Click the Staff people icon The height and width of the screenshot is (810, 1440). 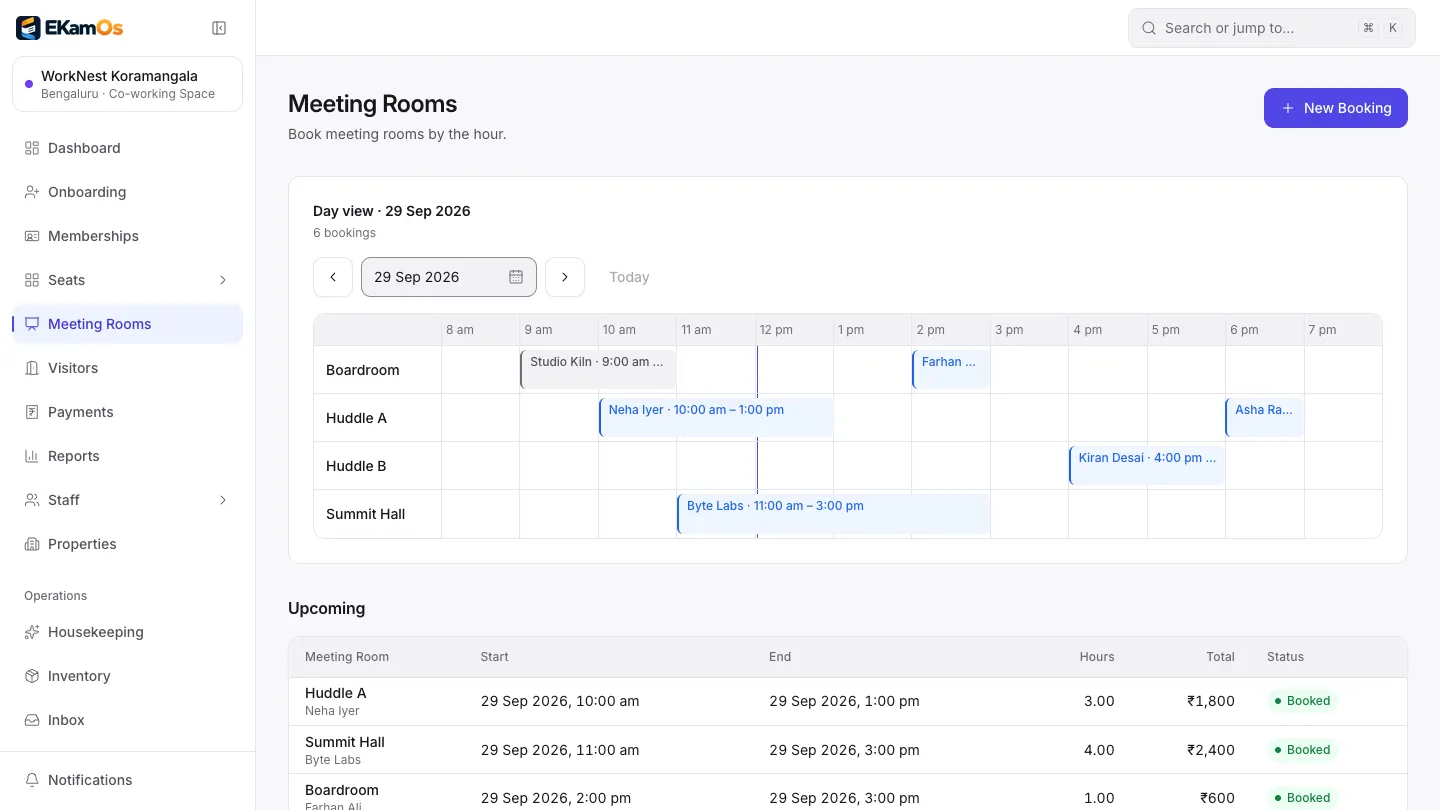32,500
